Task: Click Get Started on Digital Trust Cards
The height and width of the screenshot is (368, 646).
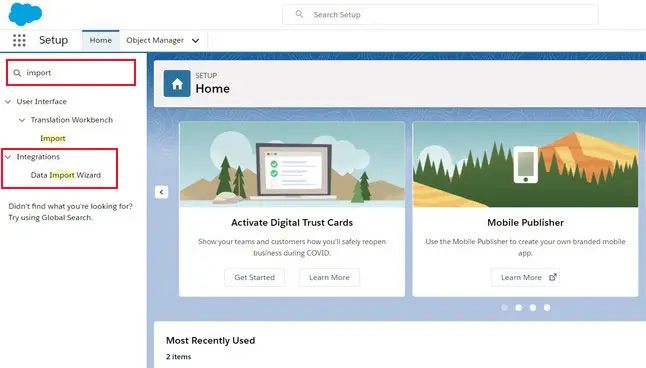Action: [255, 277]
